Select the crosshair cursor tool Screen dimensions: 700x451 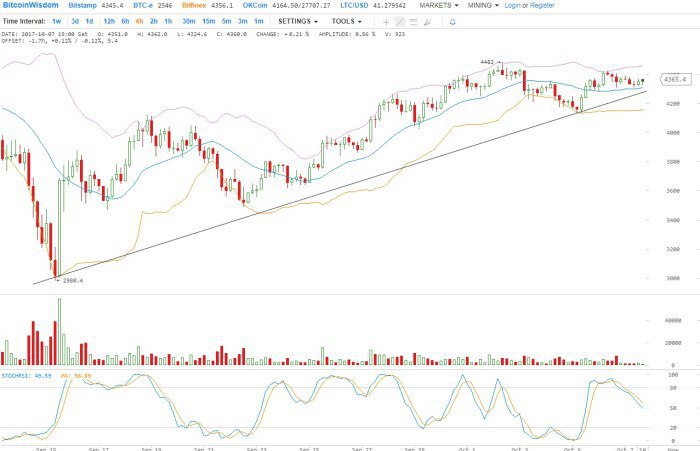(386, 22)
